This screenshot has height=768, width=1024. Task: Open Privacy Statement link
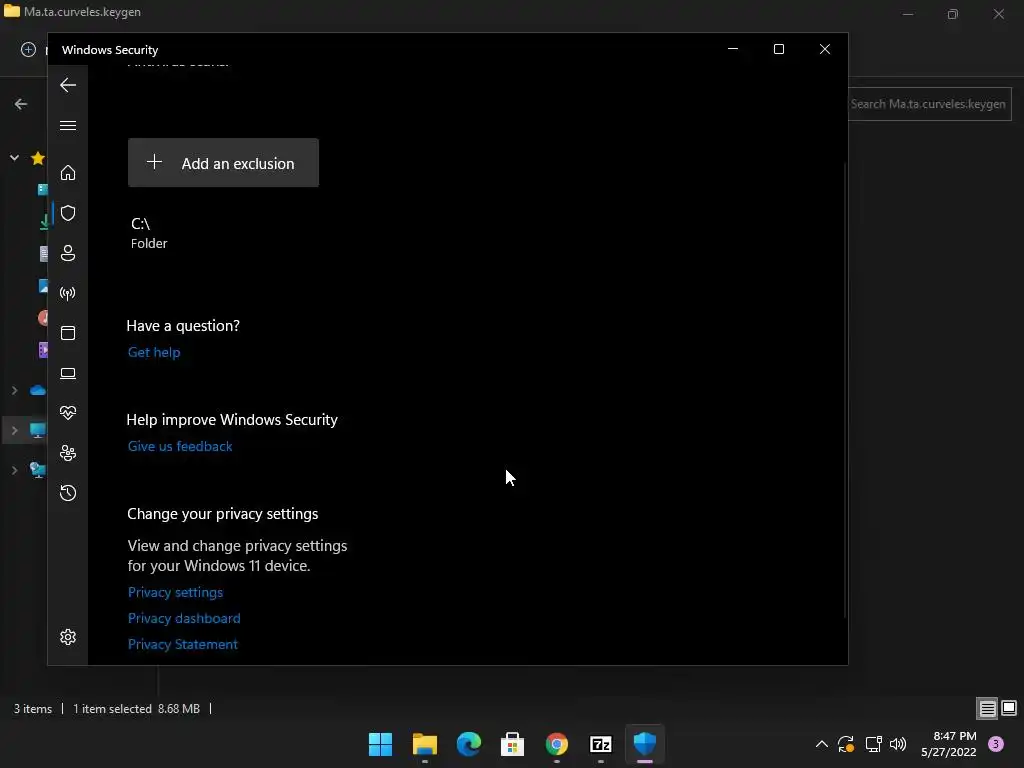(183, 645)
